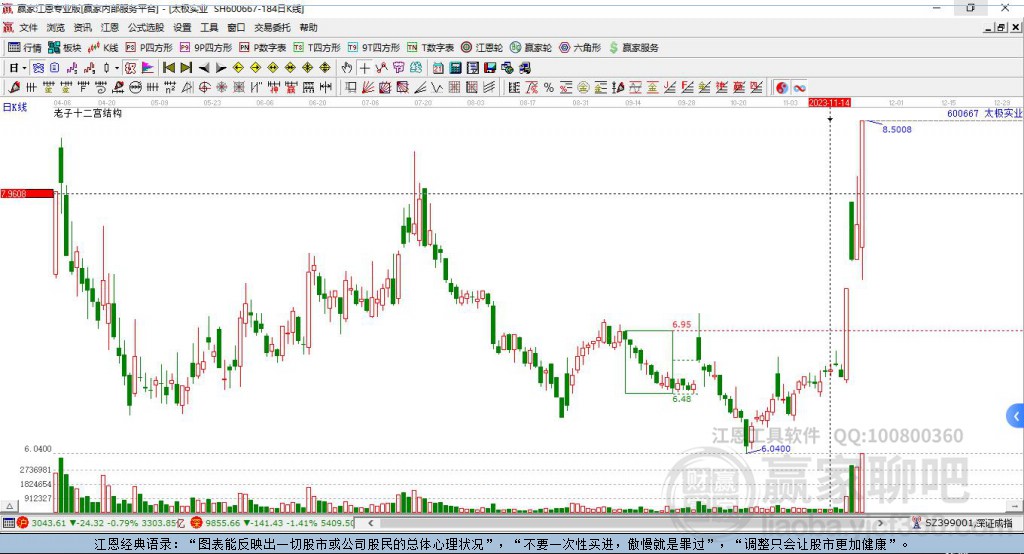Open the 资讯 menu
Image resolution: width=1024 pixels, height=554 pixels.
pyautogui.click(x=82, y=27)
